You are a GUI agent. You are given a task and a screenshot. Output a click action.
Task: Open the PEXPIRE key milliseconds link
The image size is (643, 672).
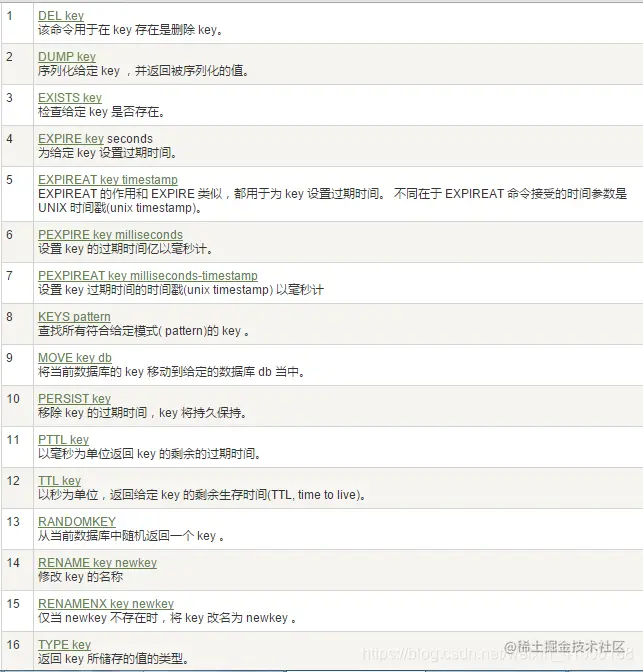point(110,235)
